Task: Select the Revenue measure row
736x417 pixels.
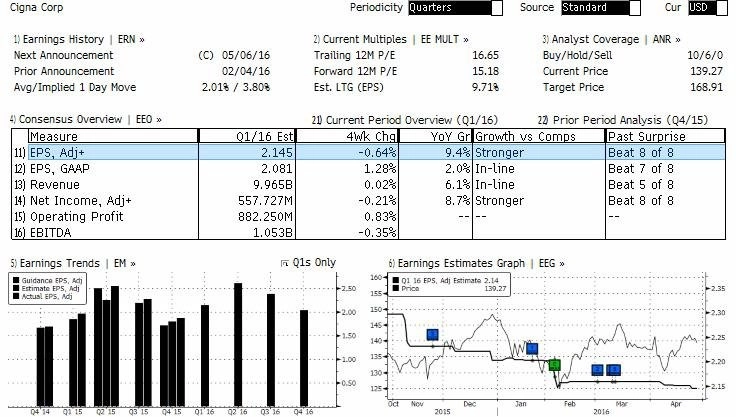Action: pos(368,185)
